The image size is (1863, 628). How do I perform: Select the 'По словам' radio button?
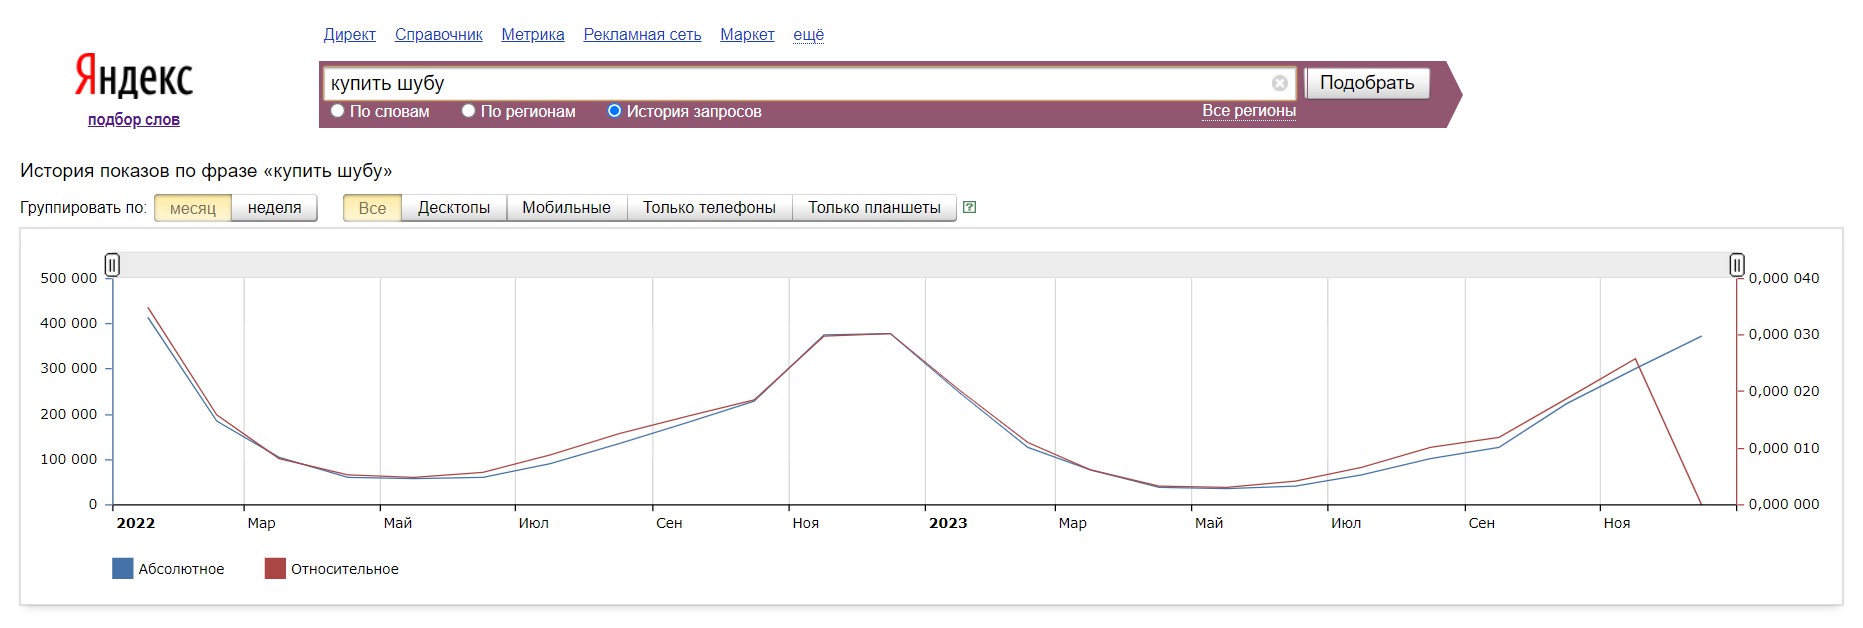(x=338, y=111)
